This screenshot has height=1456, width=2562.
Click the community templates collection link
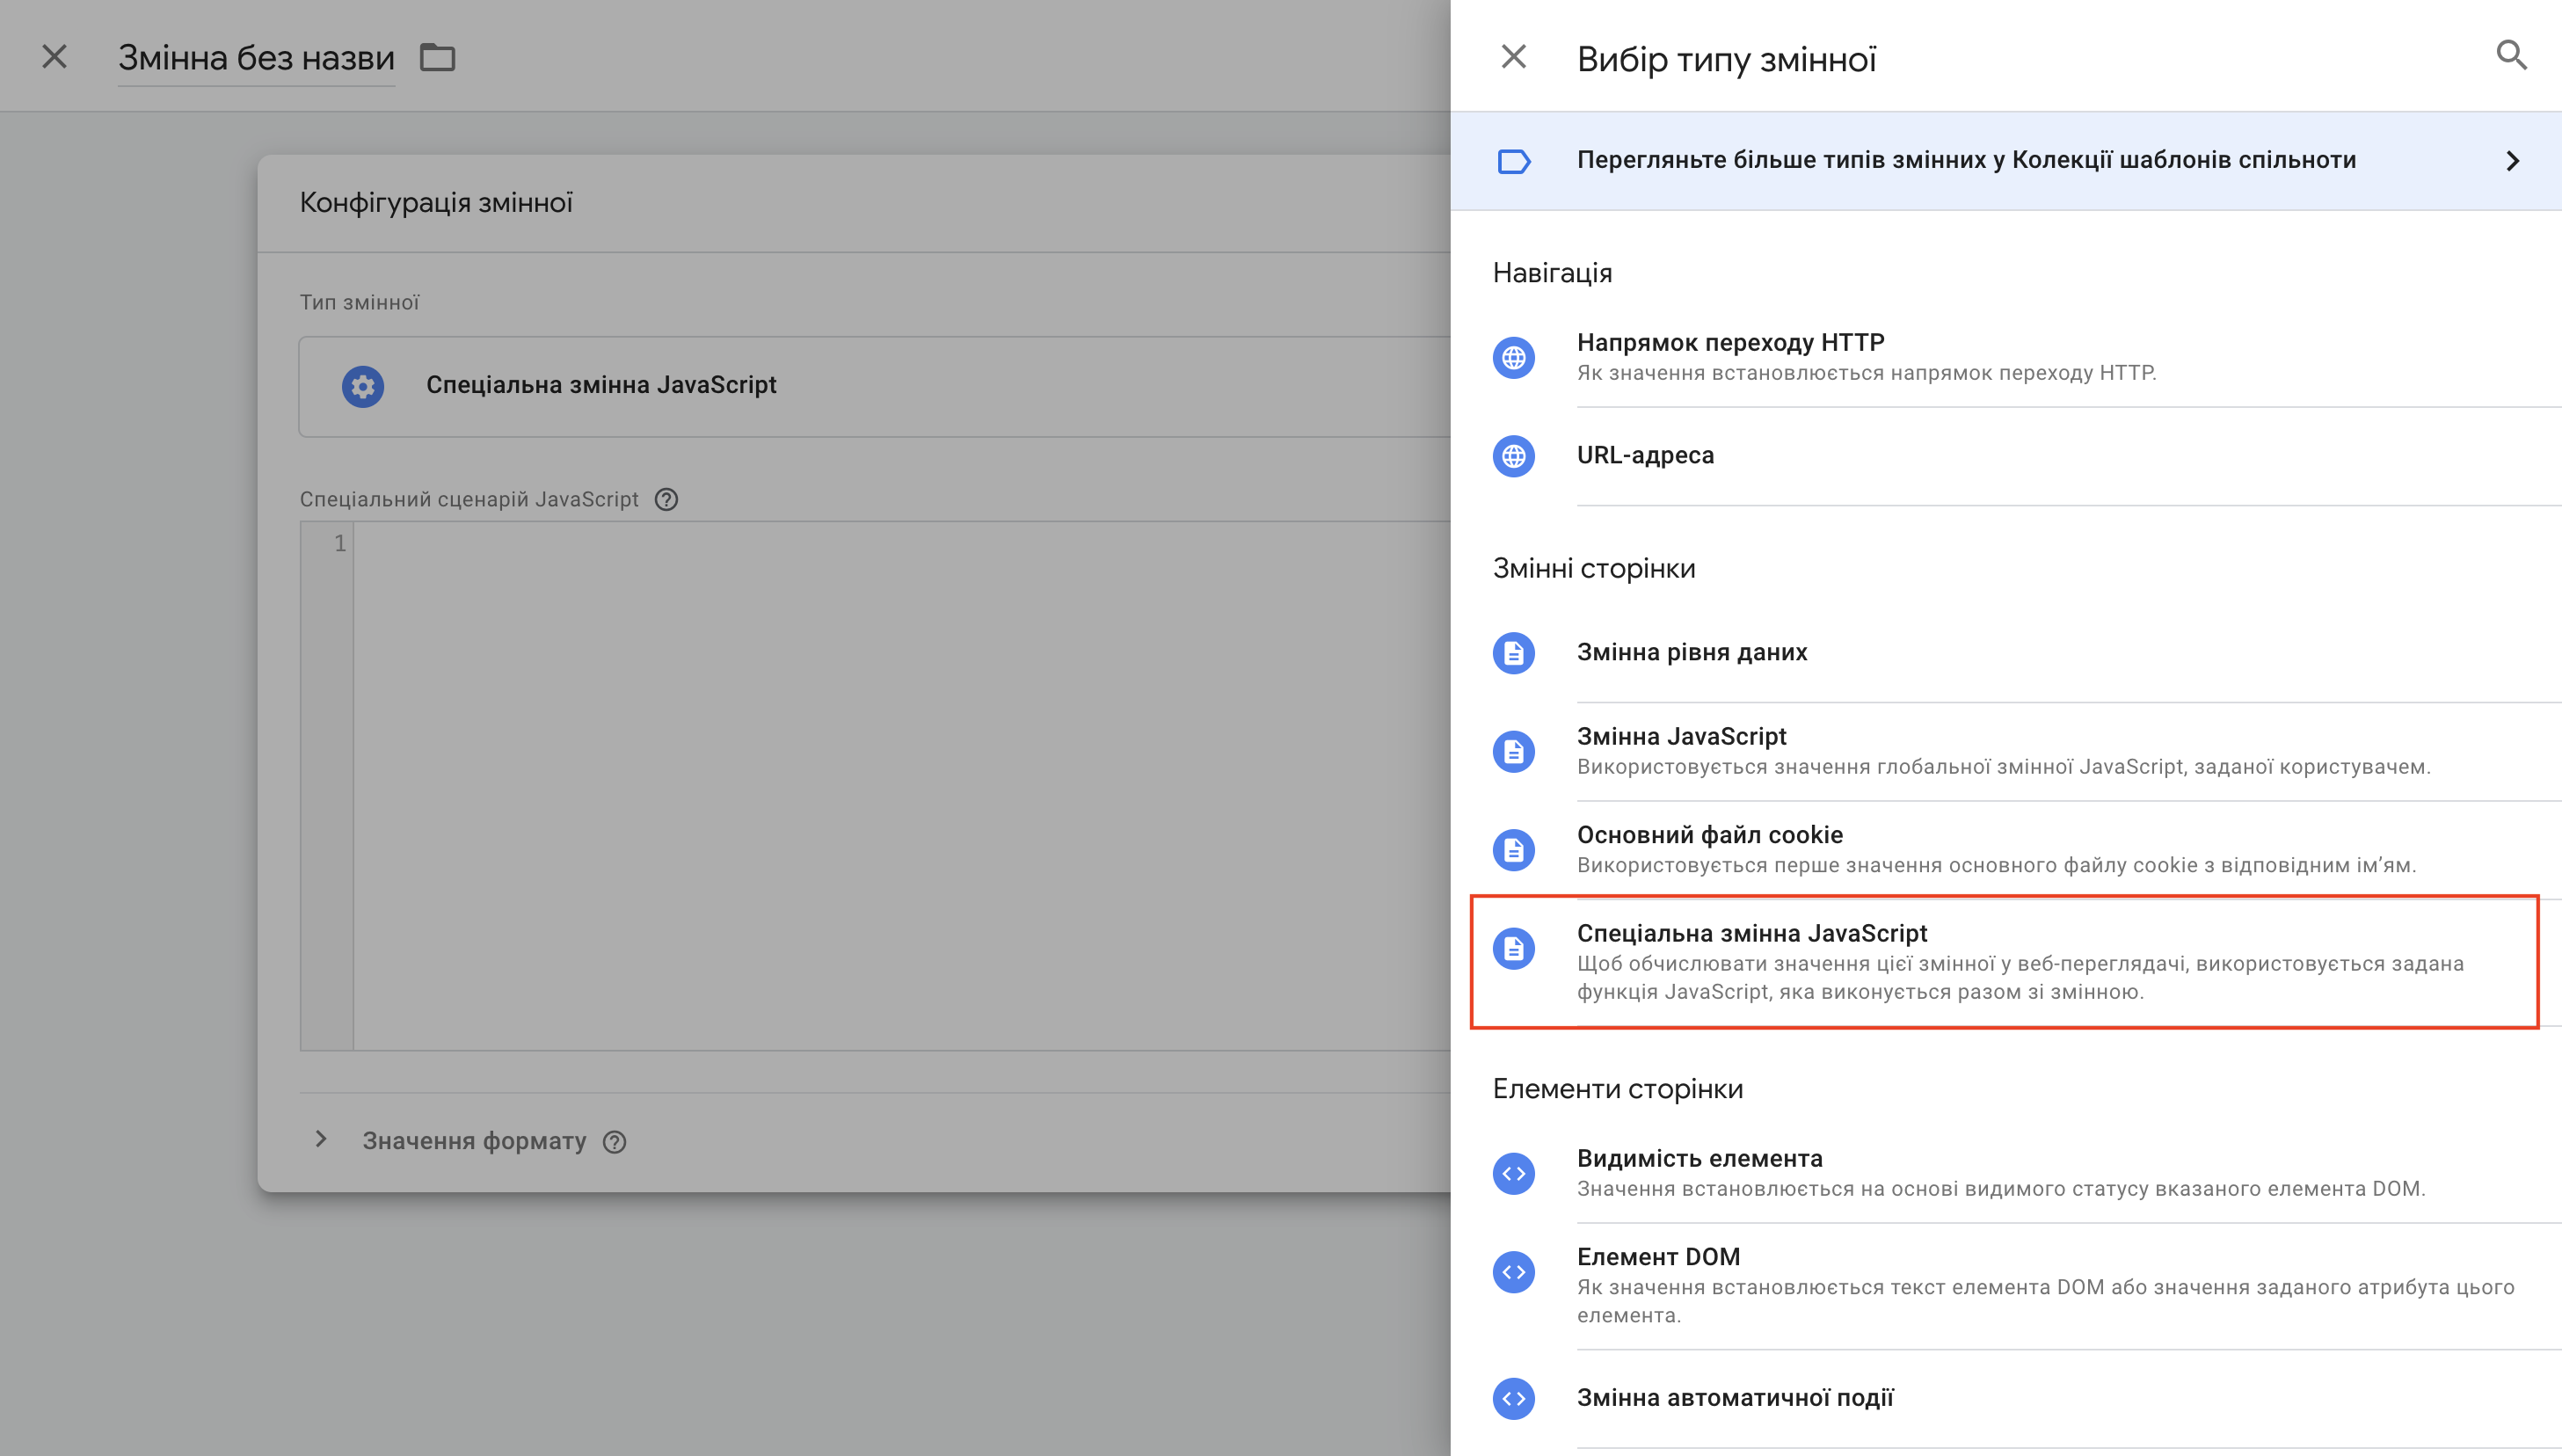[x=2010, y=160]
